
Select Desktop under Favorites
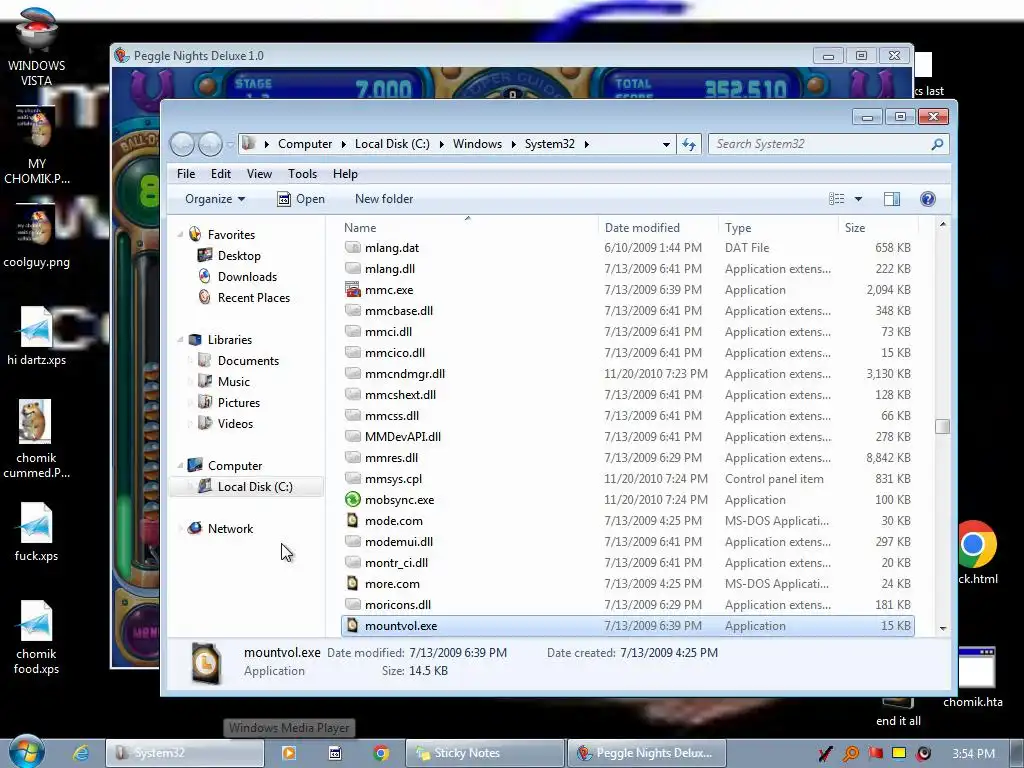point(239,255)
